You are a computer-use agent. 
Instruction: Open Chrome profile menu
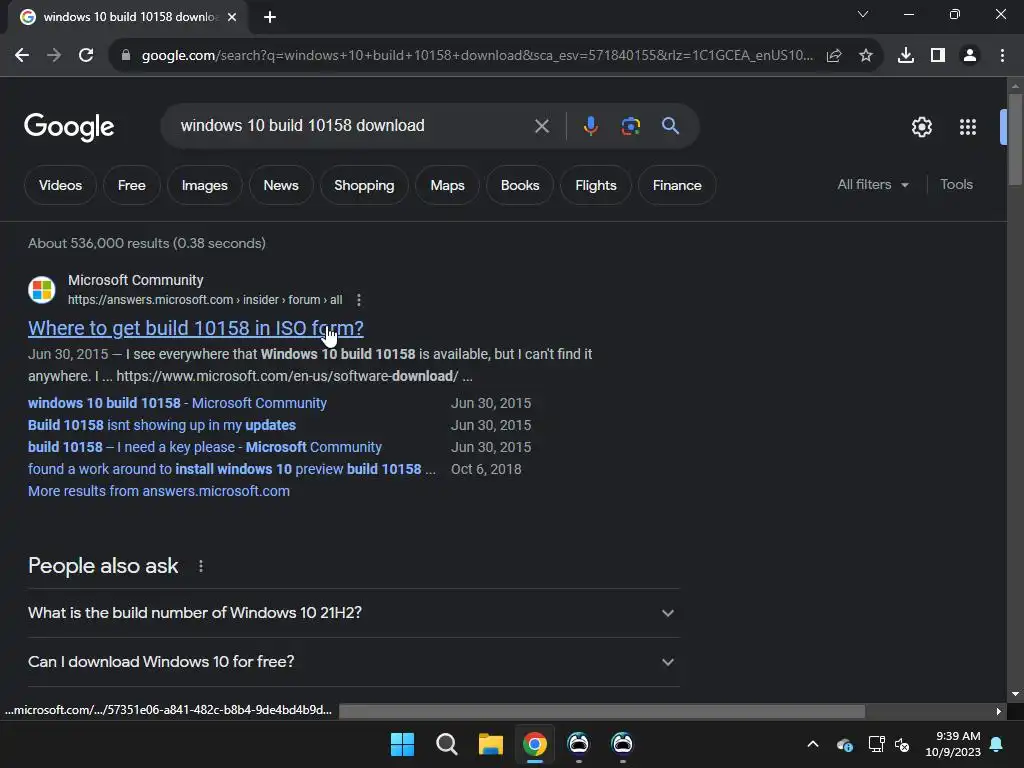[x=970, y=56]
